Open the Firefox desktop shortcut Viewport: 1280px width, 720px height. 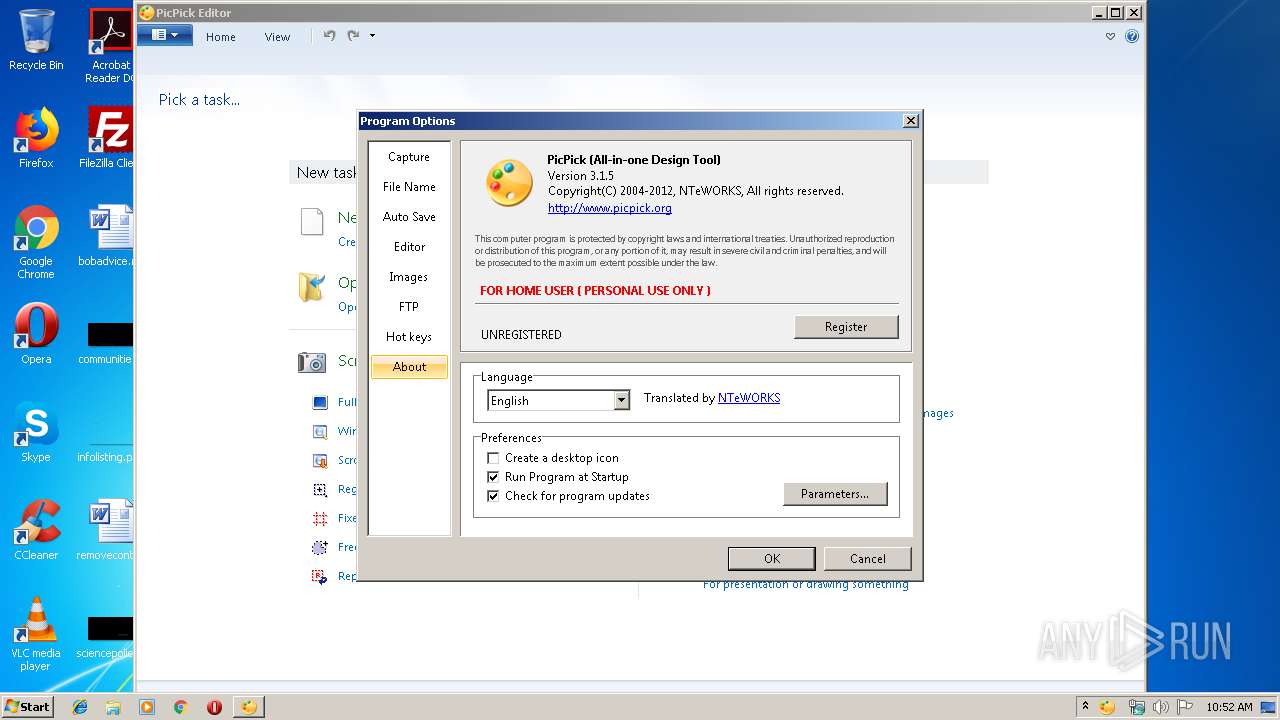pos(36,138)
